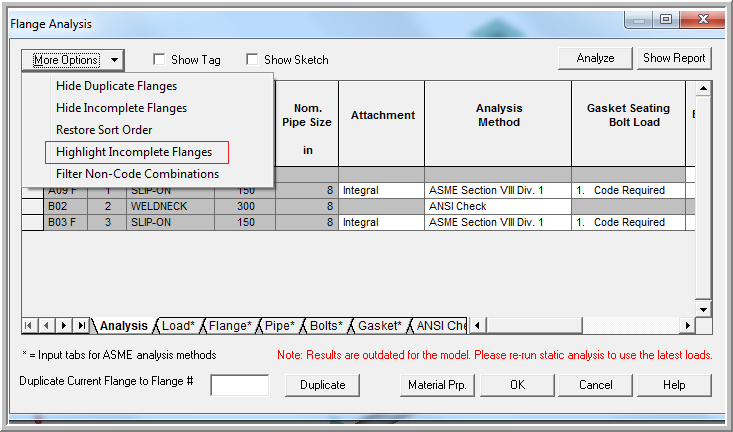The width and height of the screenshot is (733, 432).
Task: Click the Duplicate button
Action: (323, 385)
